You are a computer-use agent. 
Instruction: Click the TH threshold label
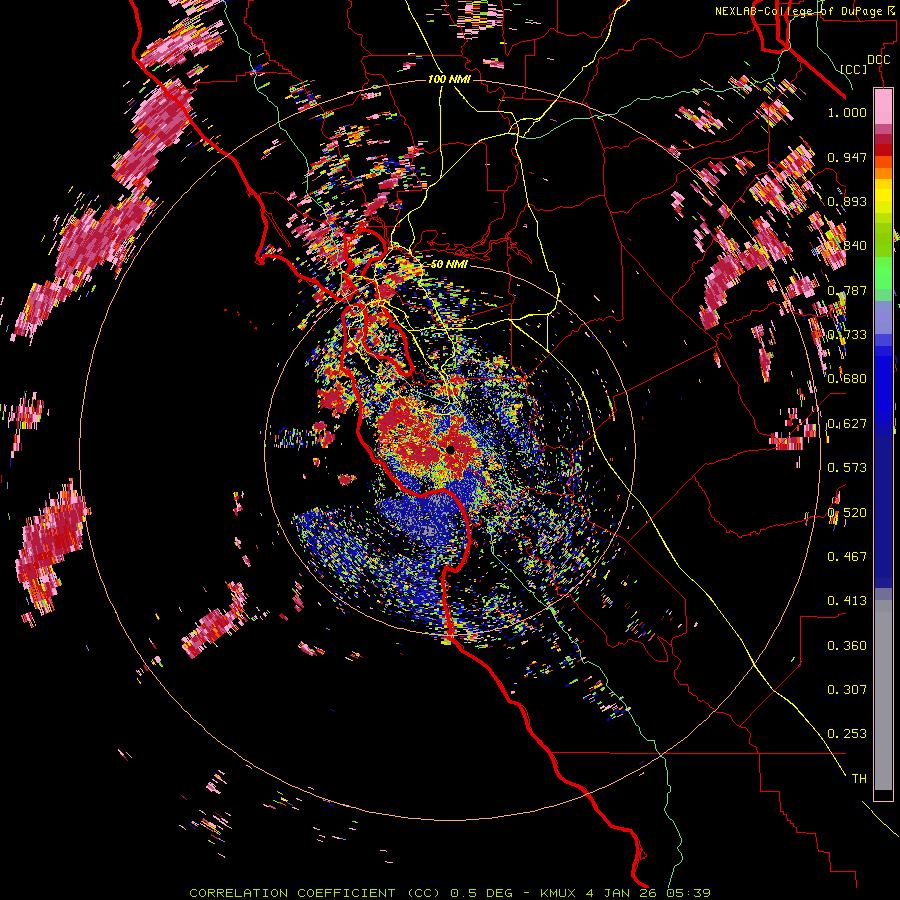pos(859,779)
